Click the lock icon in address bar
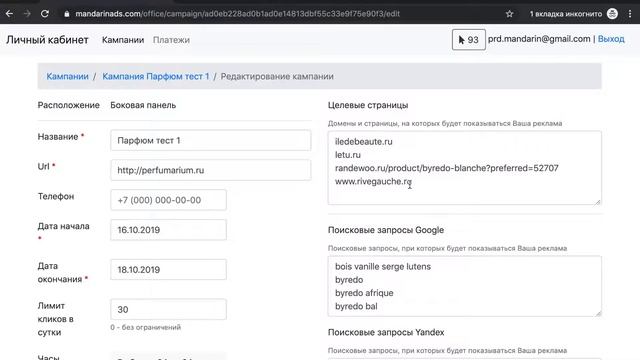Screen dimensions: 640x360 (x=67, y=14)
